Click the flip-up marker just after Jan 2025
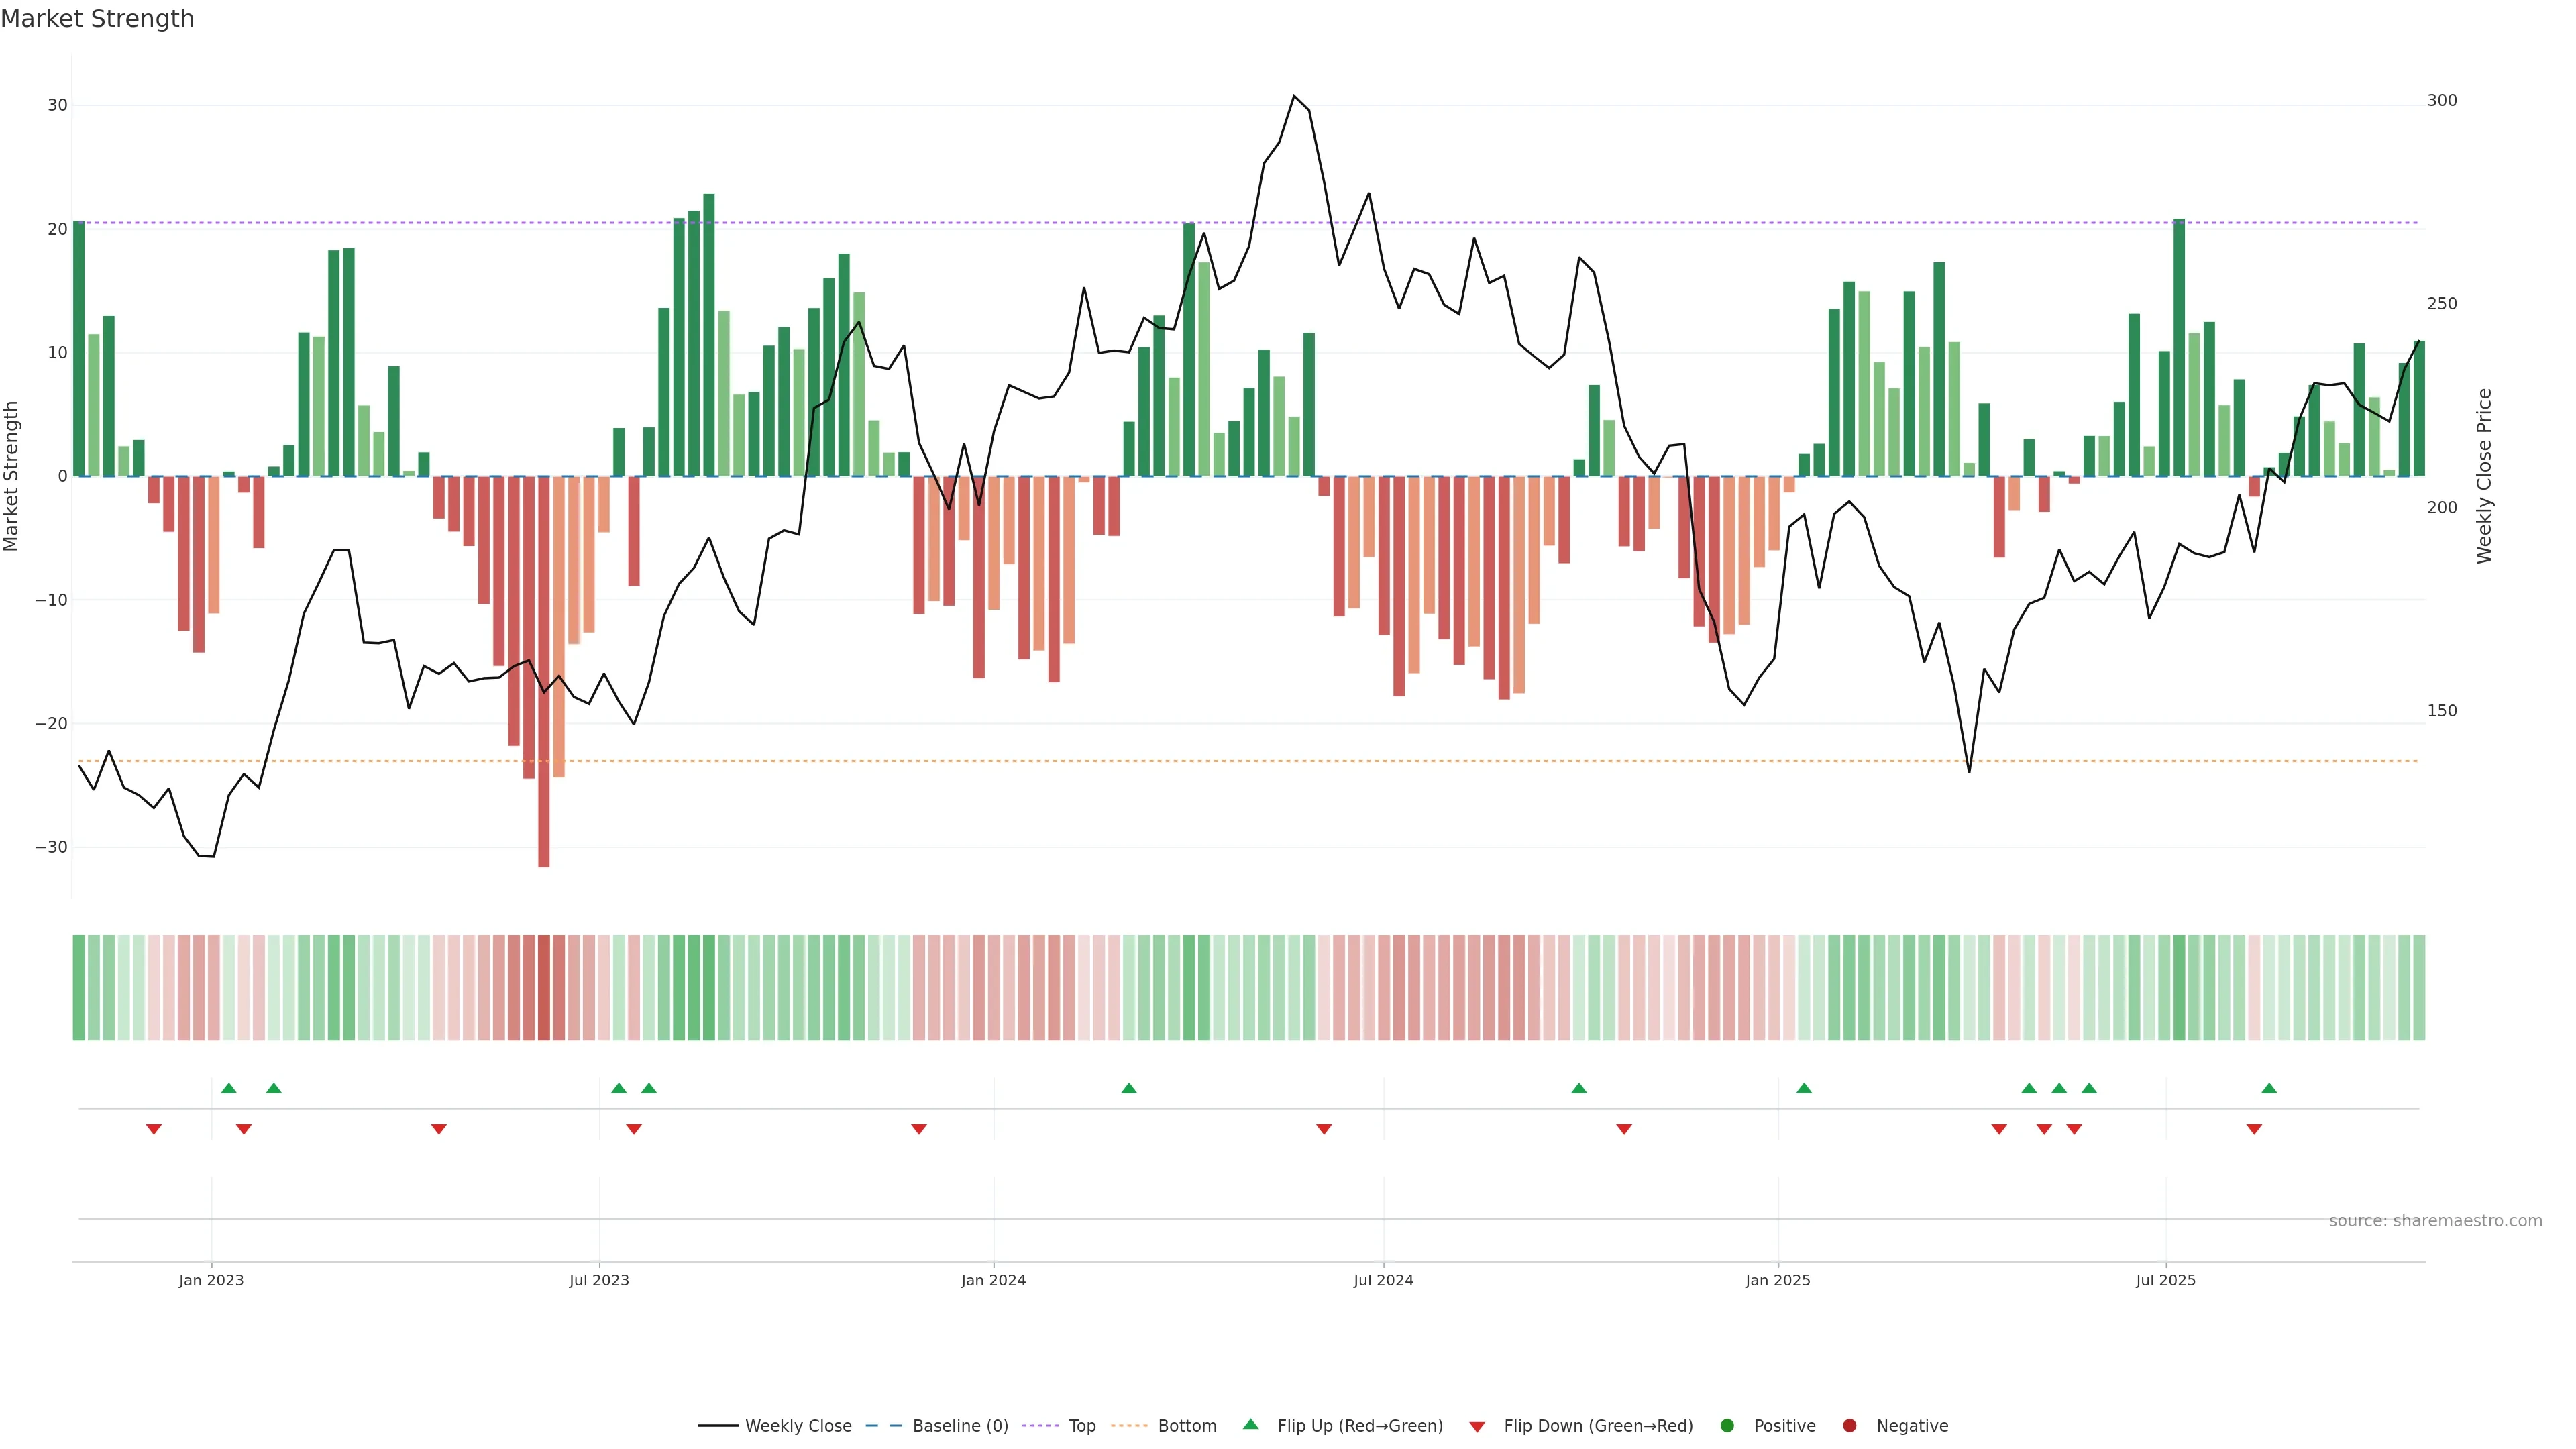 coord(1804,1088)
